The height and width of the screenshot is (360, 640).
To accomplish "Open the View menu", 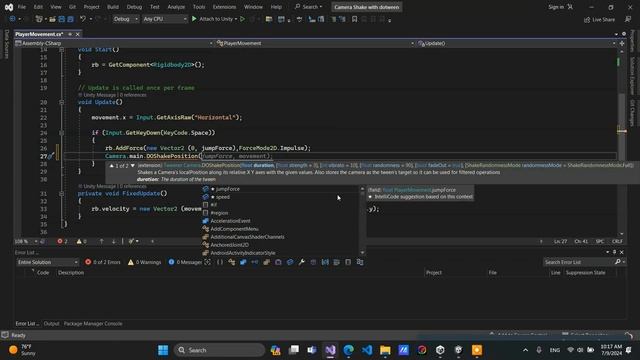I will [x=56, y=7].
